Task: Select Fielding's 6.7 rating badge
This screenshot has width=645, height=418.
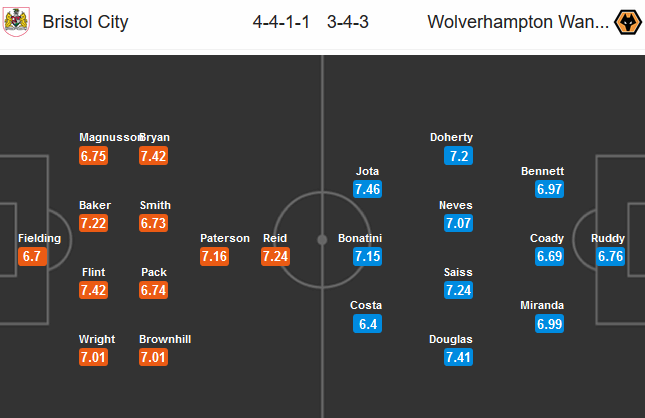Action: 31,256
